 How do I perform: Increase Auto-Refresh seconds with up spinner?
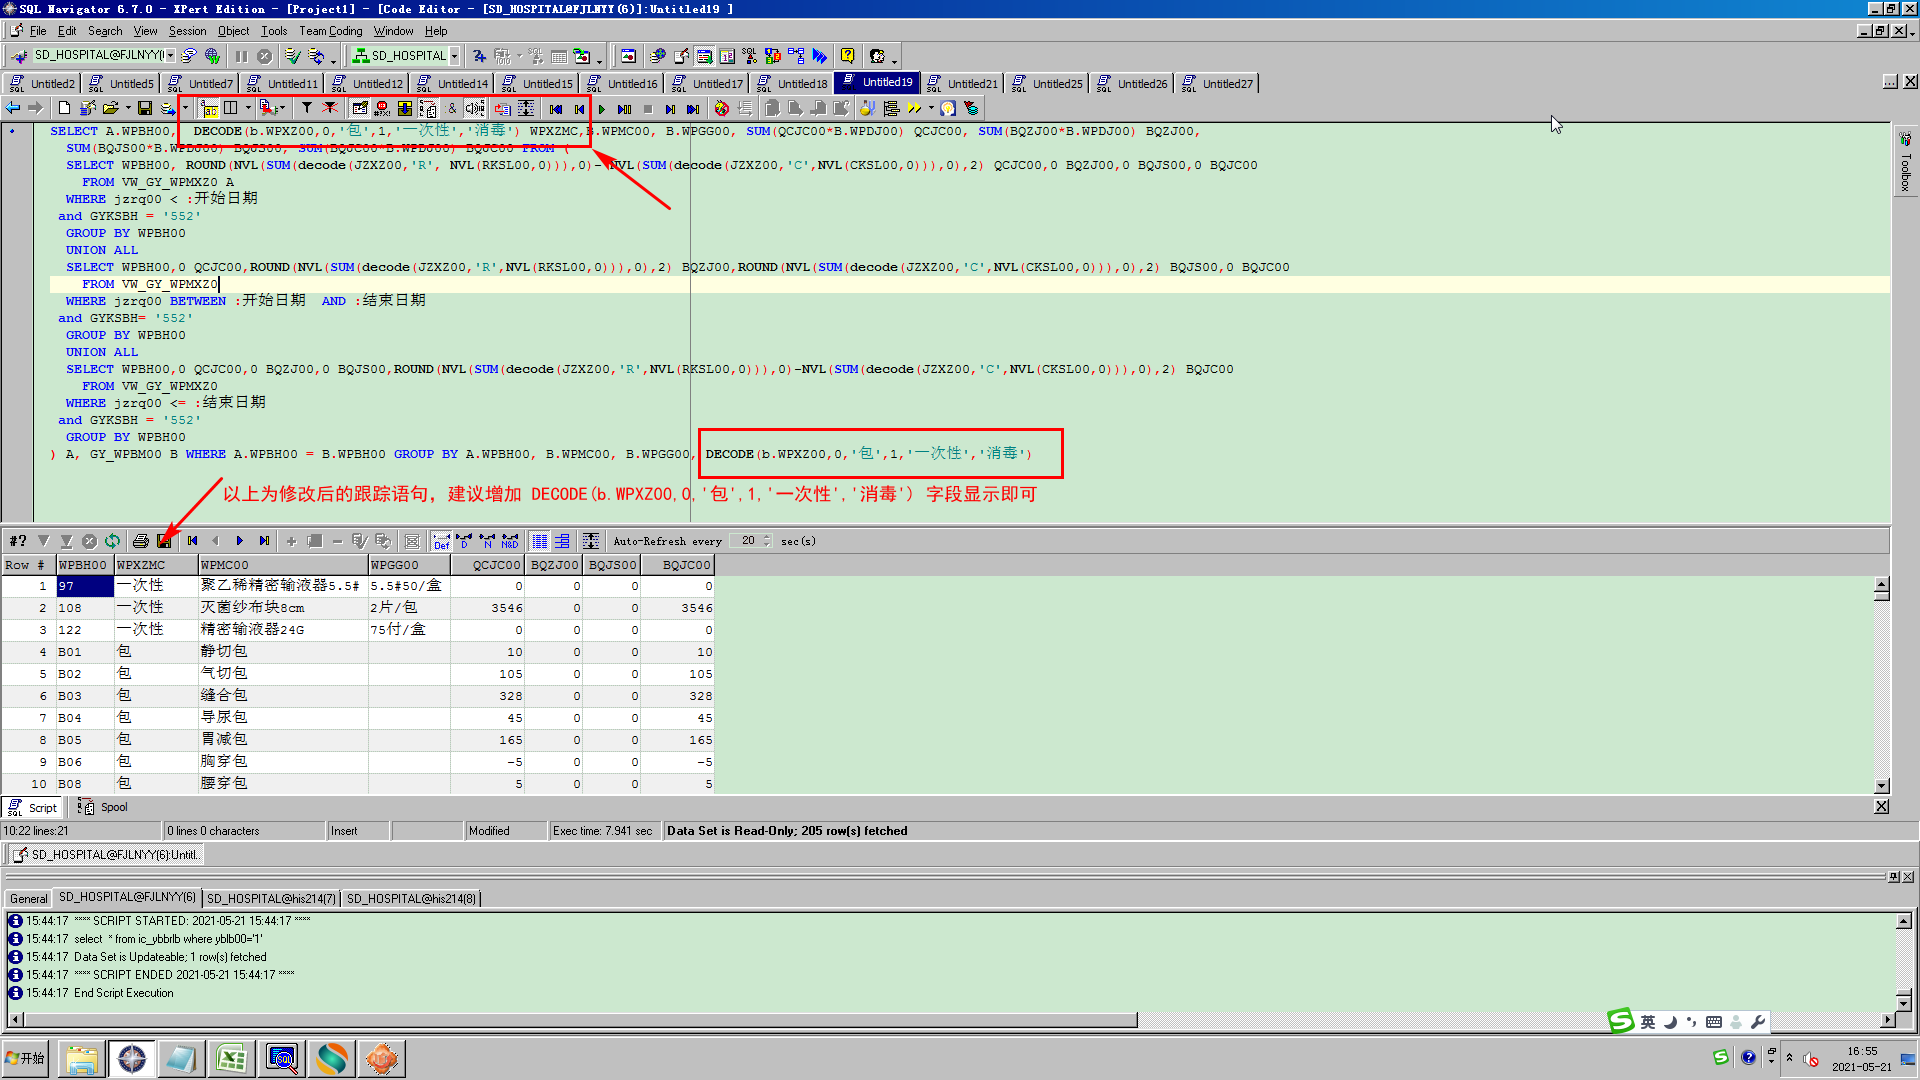[767, 537]
